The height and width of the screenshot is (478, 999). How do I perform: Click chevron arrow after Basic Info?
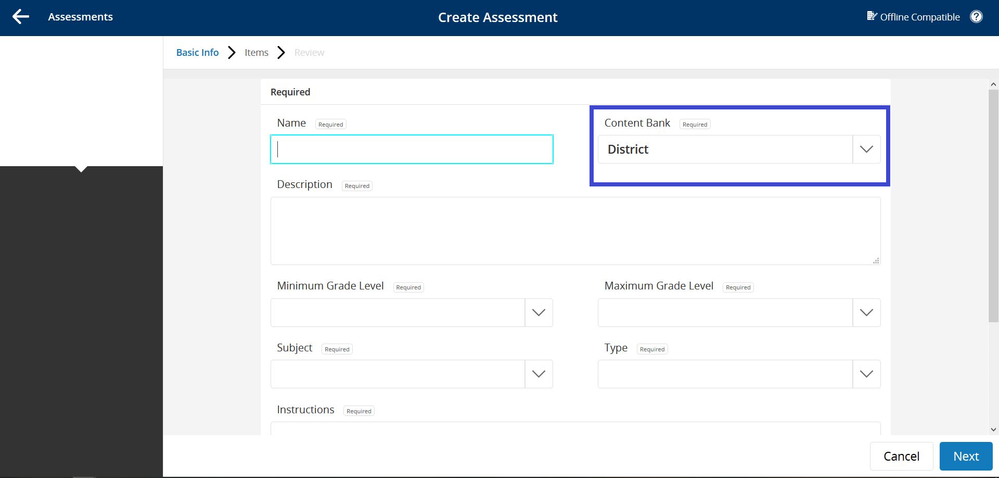pos(232,53)
